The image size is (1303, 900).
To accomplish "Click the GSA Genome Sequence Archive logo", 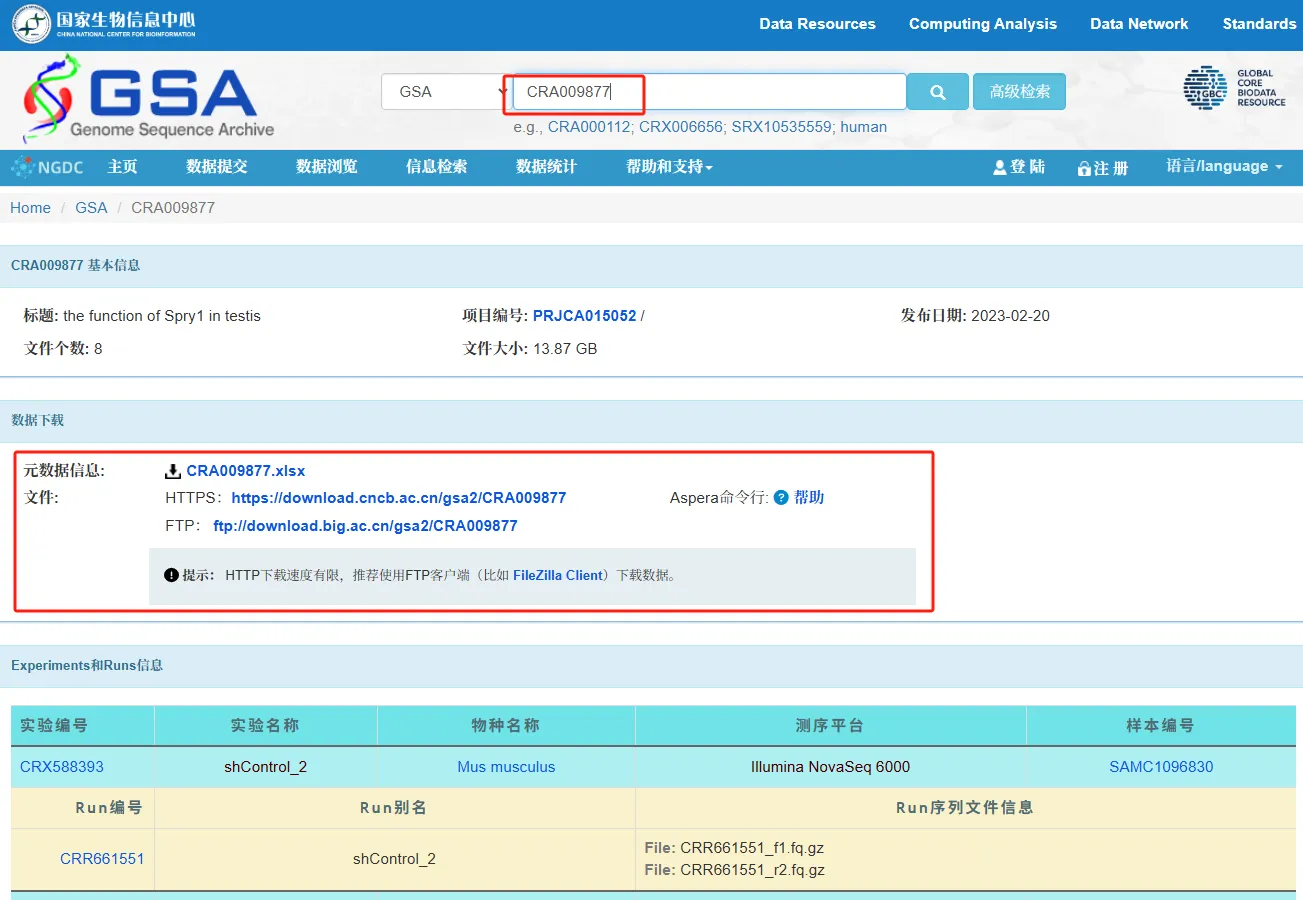I will click(148, 98).
